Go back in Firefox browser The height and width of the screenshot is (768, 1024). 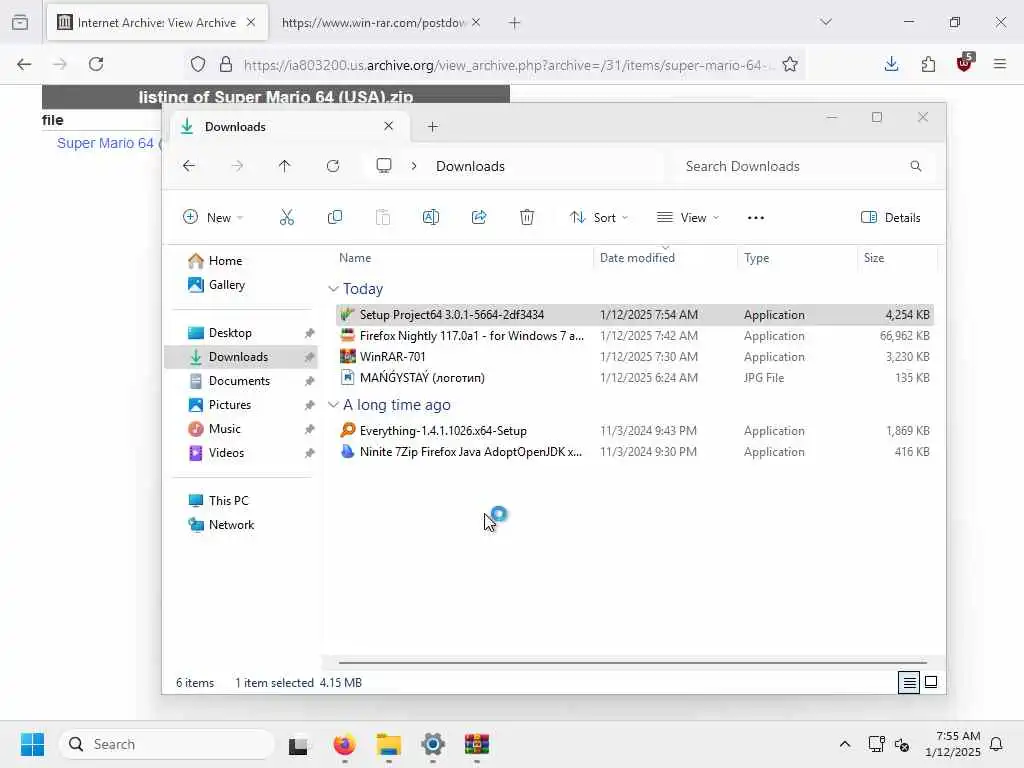coord(24,64)
